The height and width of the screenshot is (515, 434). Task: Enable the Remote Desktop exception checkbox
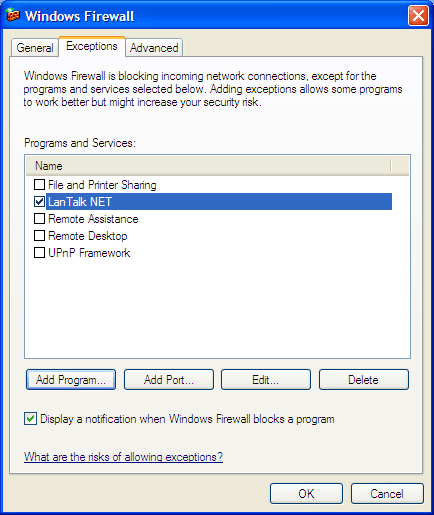39,236
